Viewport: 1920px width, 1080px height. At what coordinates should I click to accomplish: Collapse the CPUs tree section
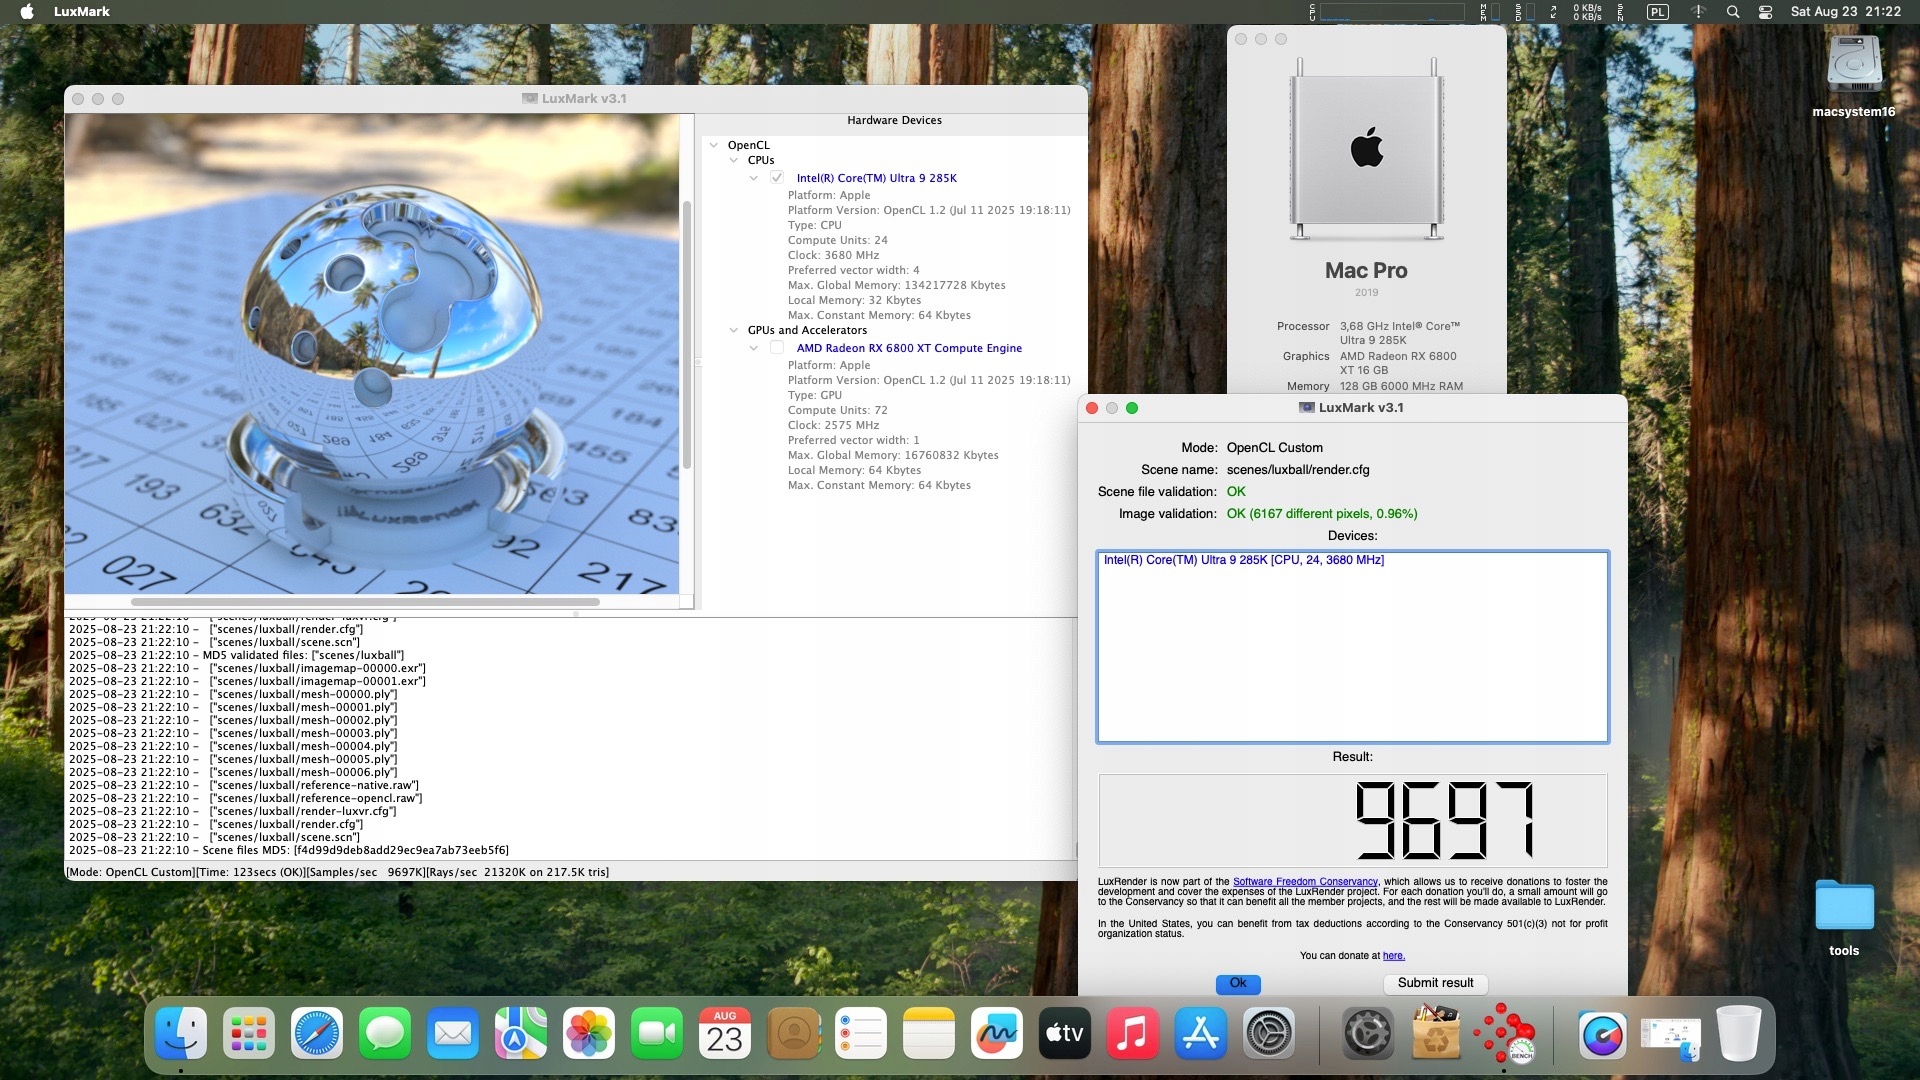pyautogui.click(x=734, y=160)
